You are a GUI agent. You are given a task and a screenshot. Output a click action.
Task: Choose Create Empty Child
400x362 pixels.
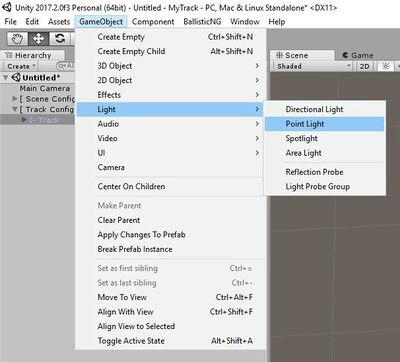(x=171, y=51)
